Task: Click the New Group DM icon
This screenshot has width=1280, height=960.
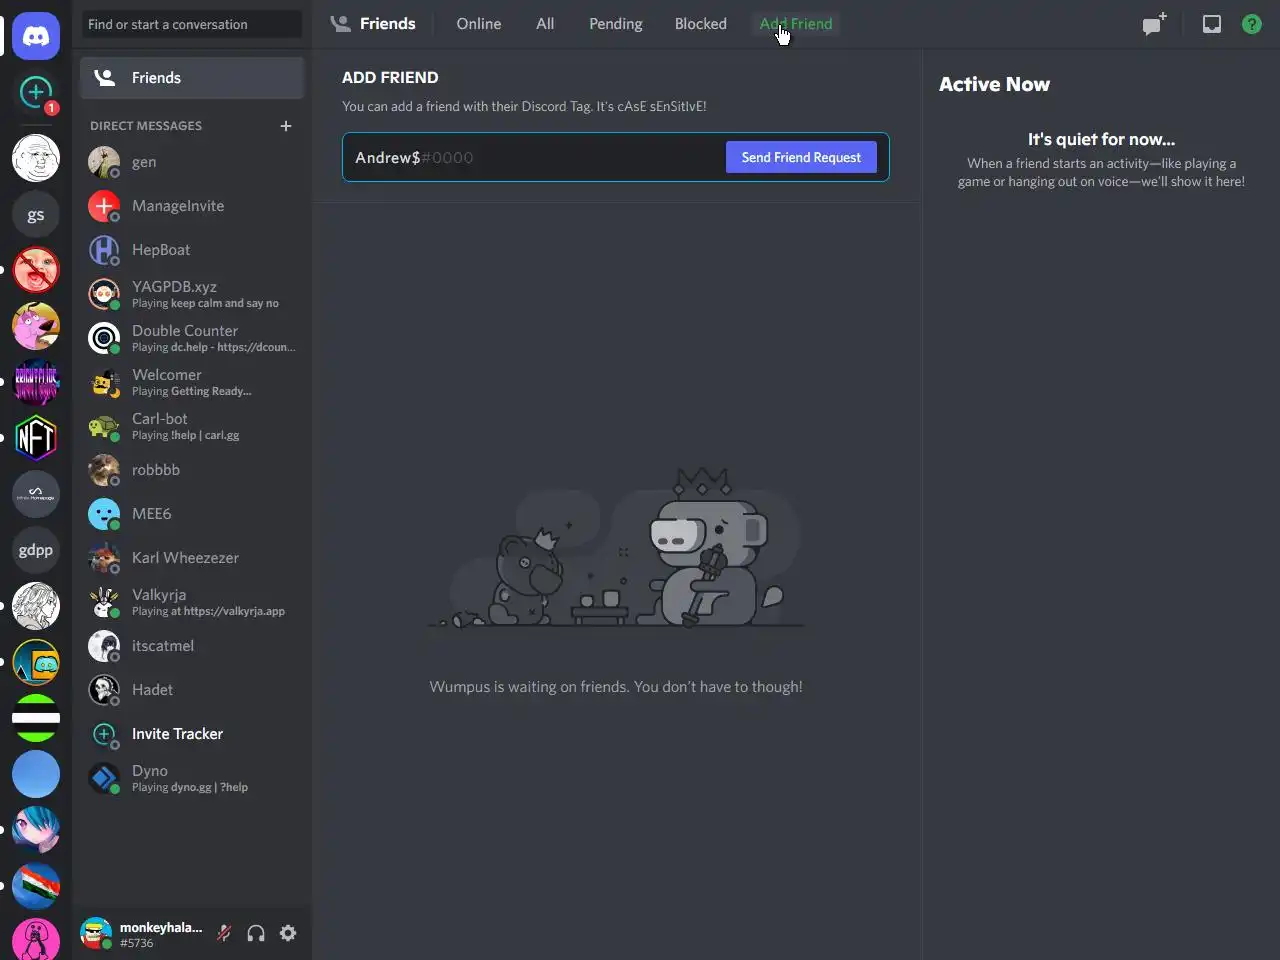Action: (x=1155, y=24)
